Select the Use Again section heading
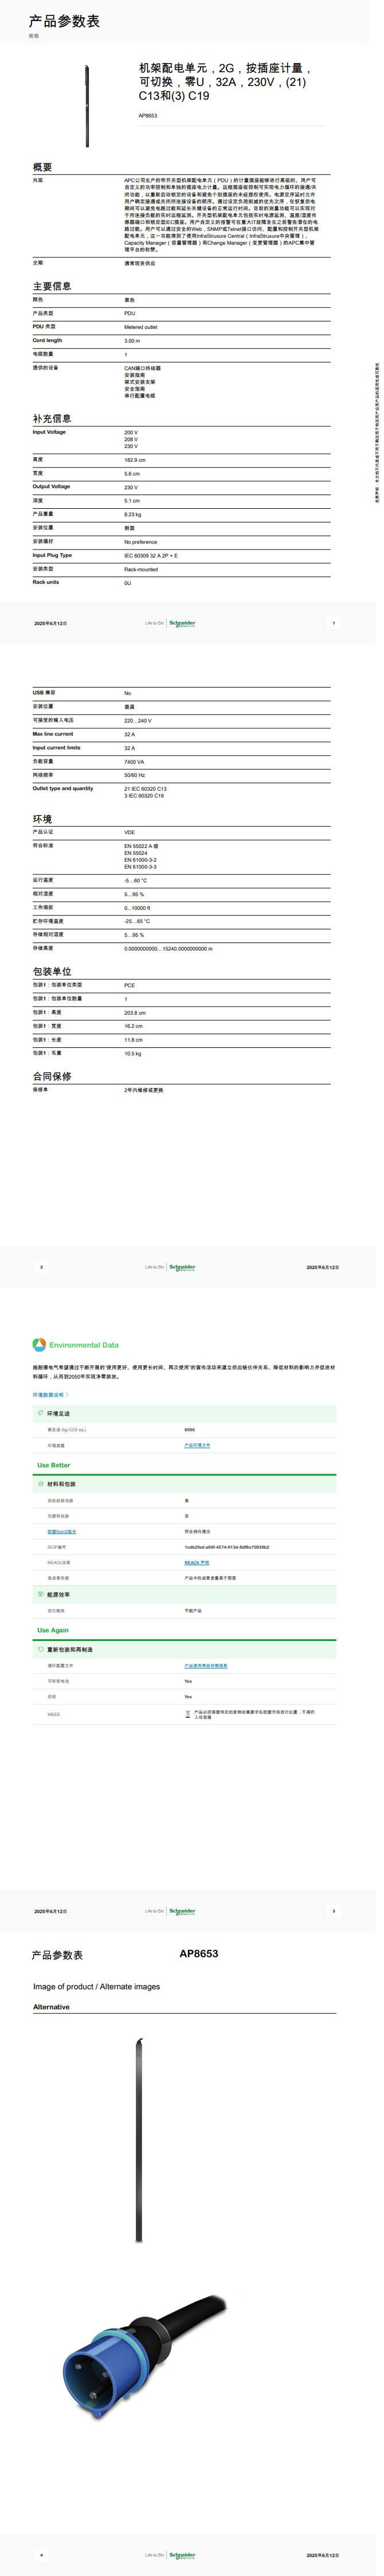 [53, 1630]
